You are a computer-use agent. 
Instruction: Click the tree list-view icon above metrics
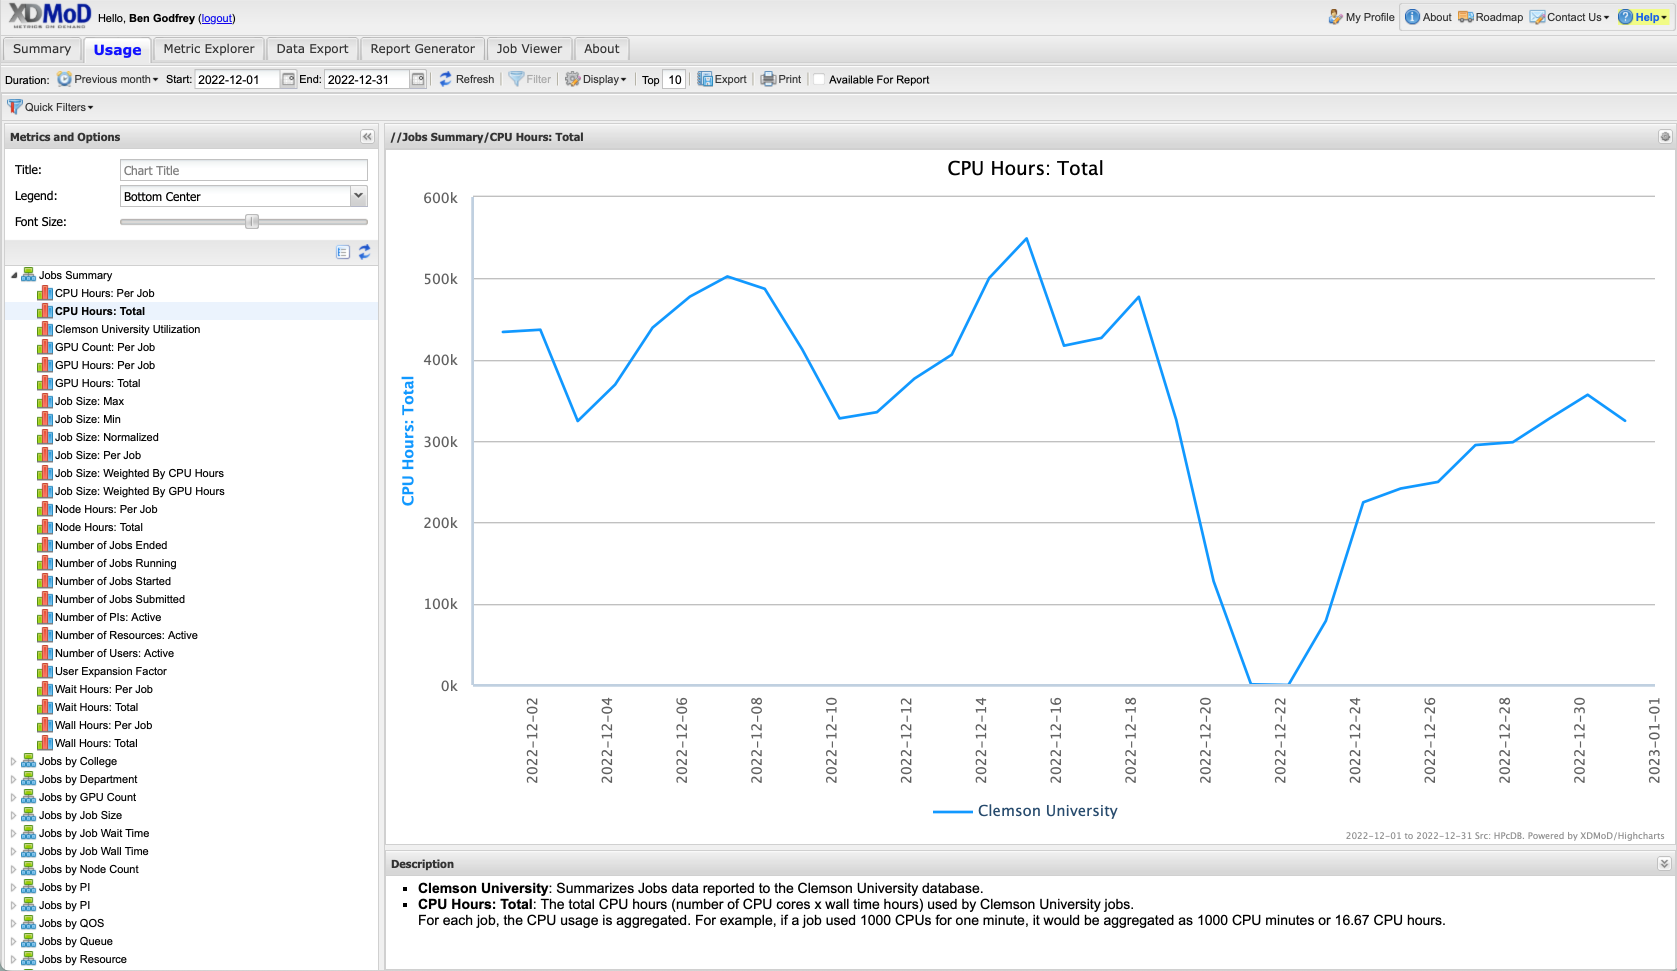click(x=343, y=252)
